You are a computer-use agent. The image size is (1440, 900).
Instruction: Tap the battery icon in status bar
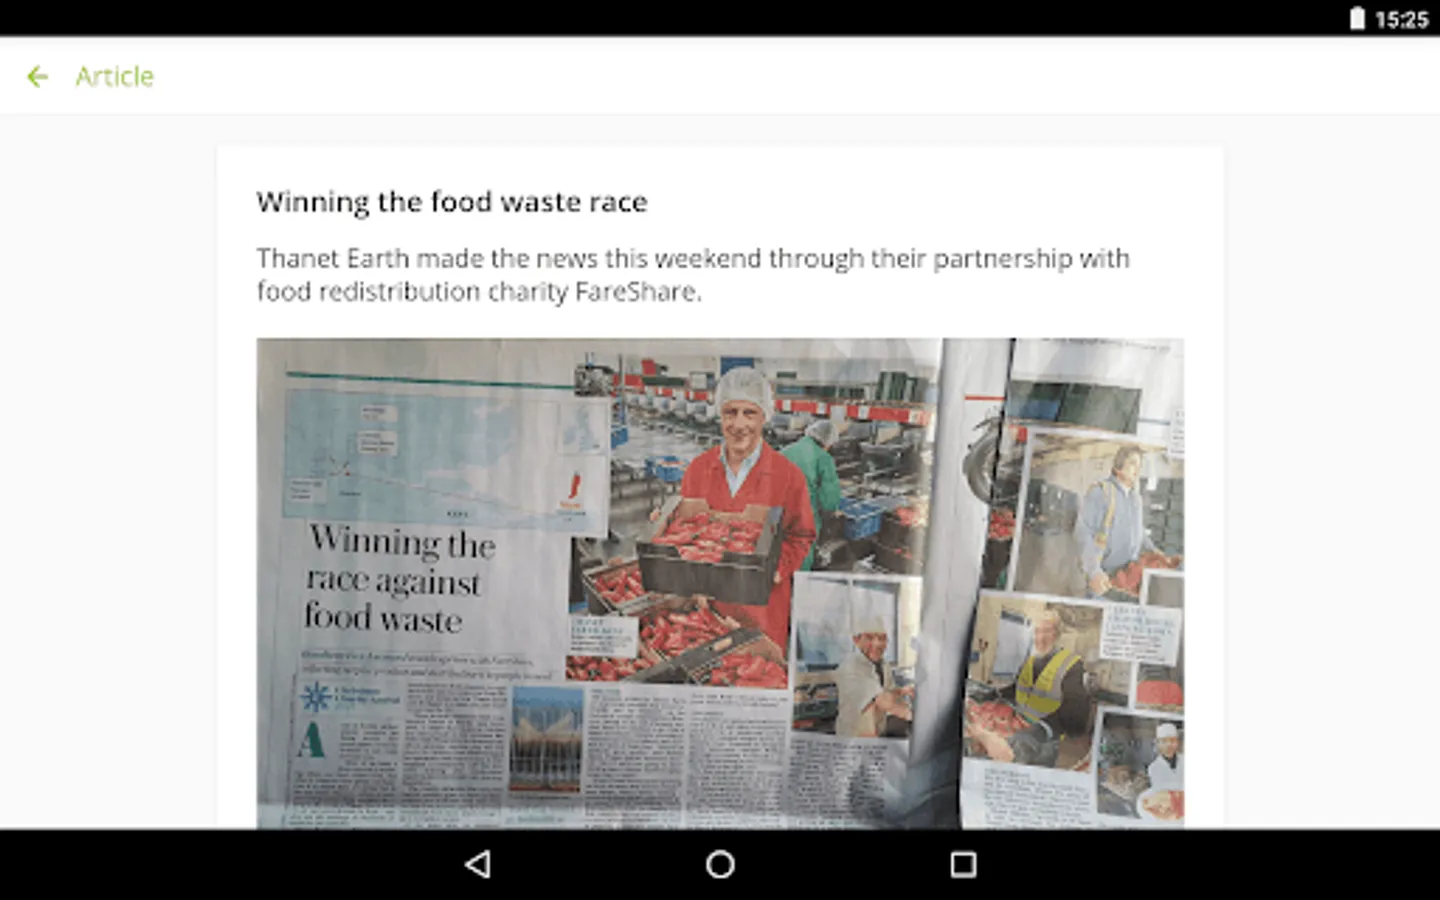pyautogui.click(x=1357, y=19)
